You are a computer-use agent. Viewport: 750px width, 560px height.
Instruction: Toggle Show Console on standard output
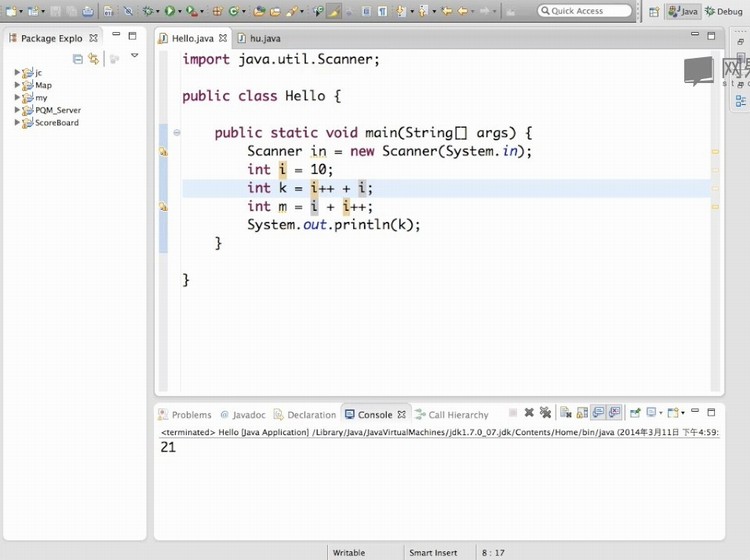(x=598, y=412)
